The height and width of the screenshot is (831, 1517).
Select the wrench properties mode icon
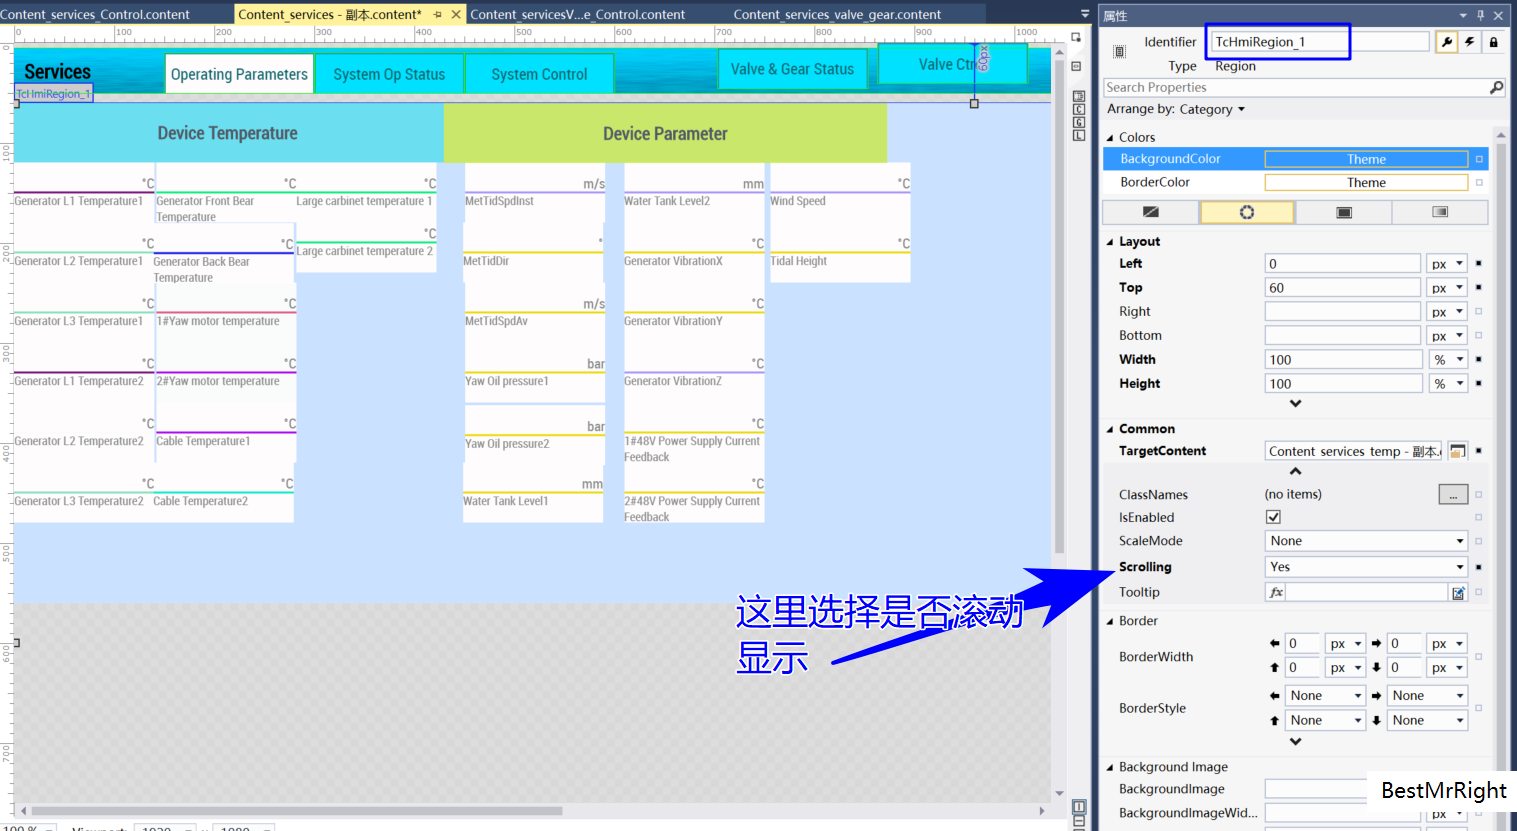tap(1447, 42)
